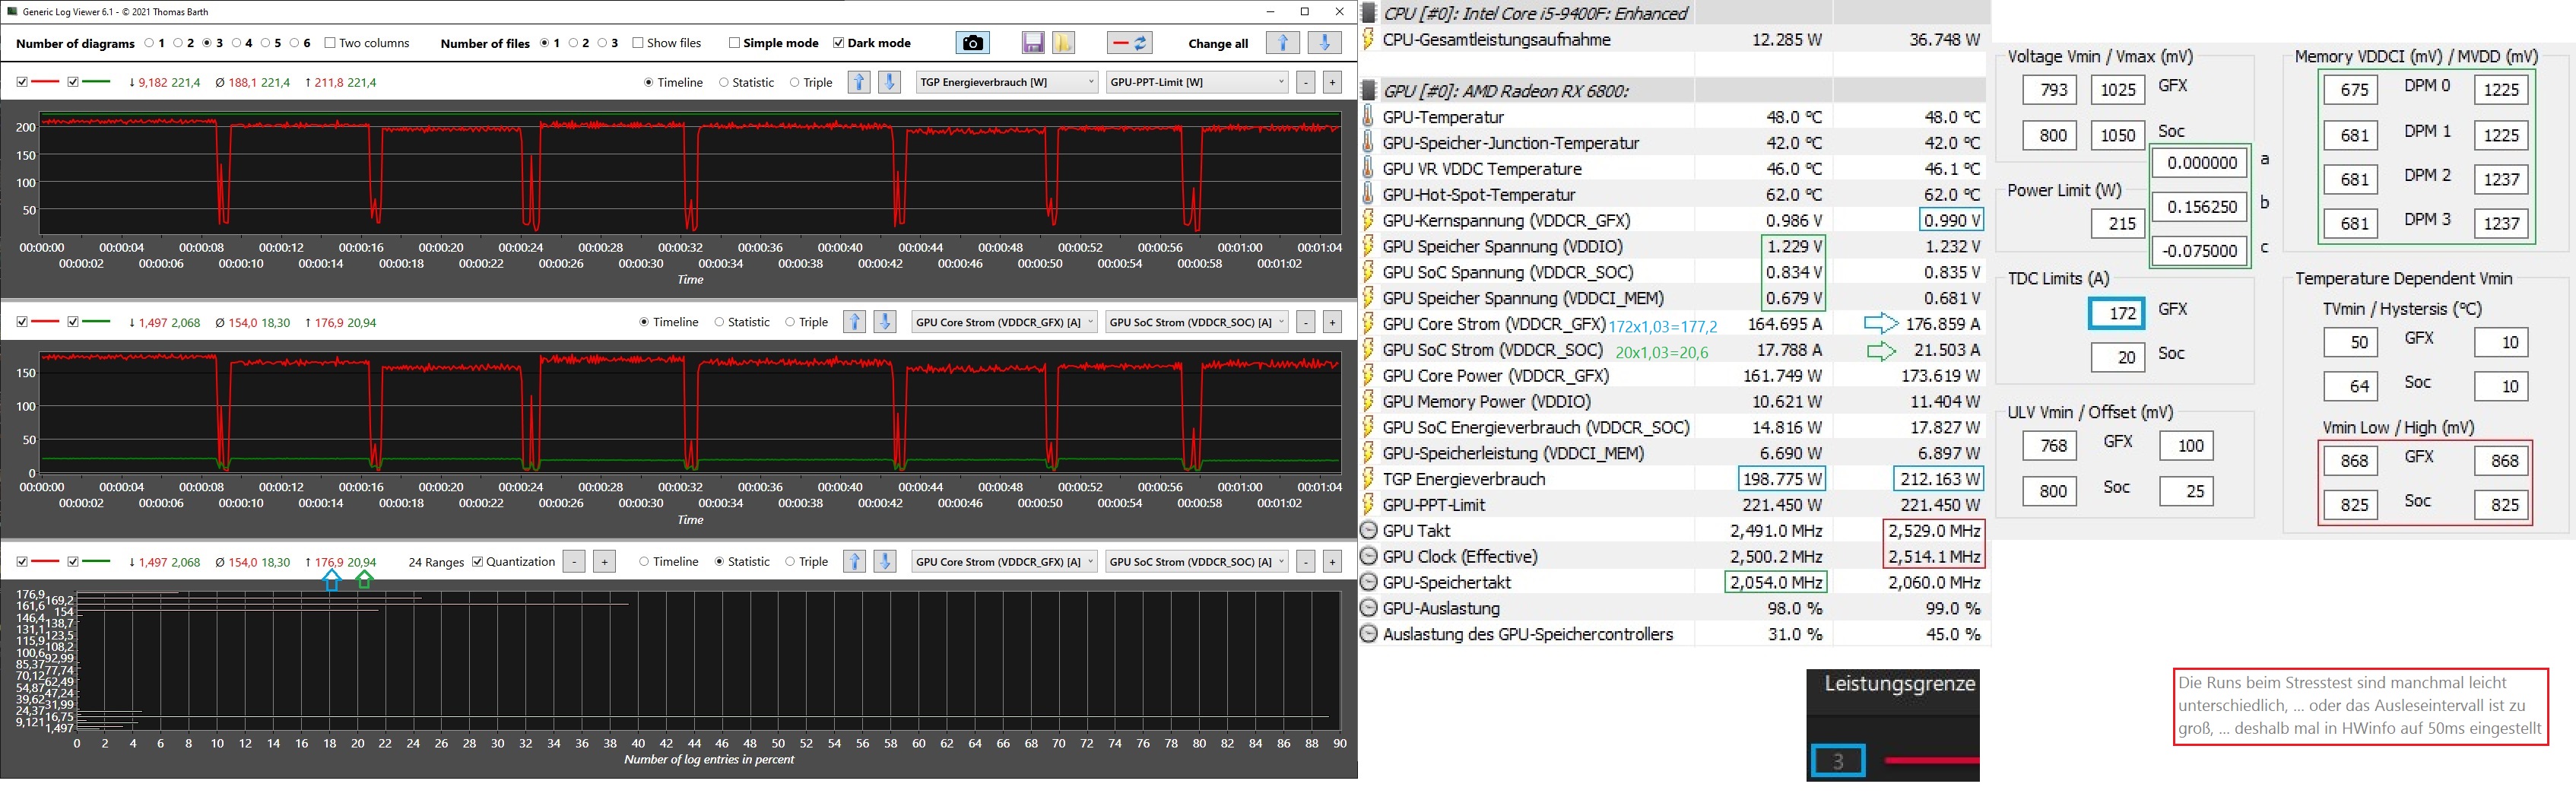Click the Change all blue down arrow
The image size is (2576, 803).
pyautogui.click(x=1325, y=43)
